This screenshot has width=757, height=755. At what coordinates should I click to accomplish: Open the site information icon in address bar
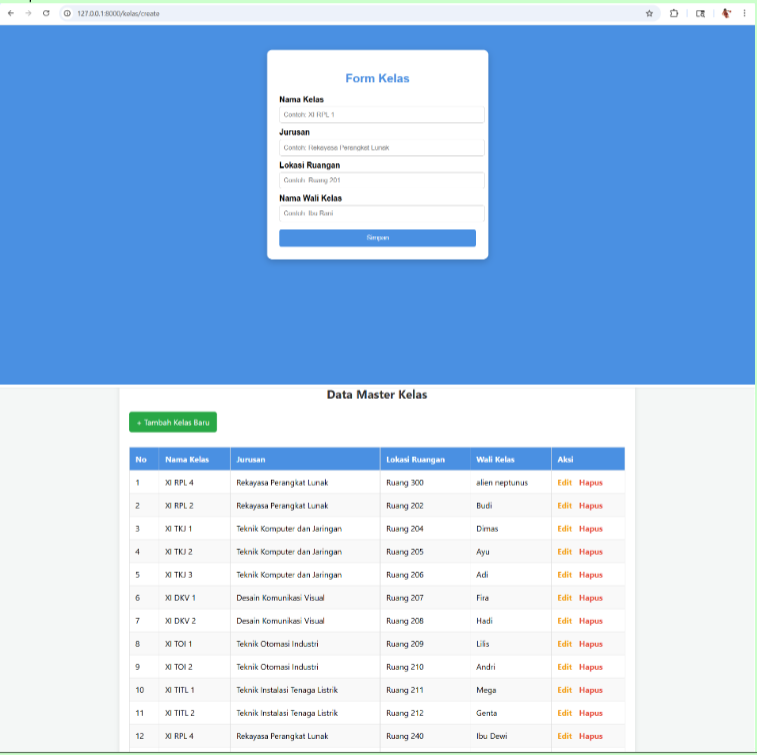(67, 14)
